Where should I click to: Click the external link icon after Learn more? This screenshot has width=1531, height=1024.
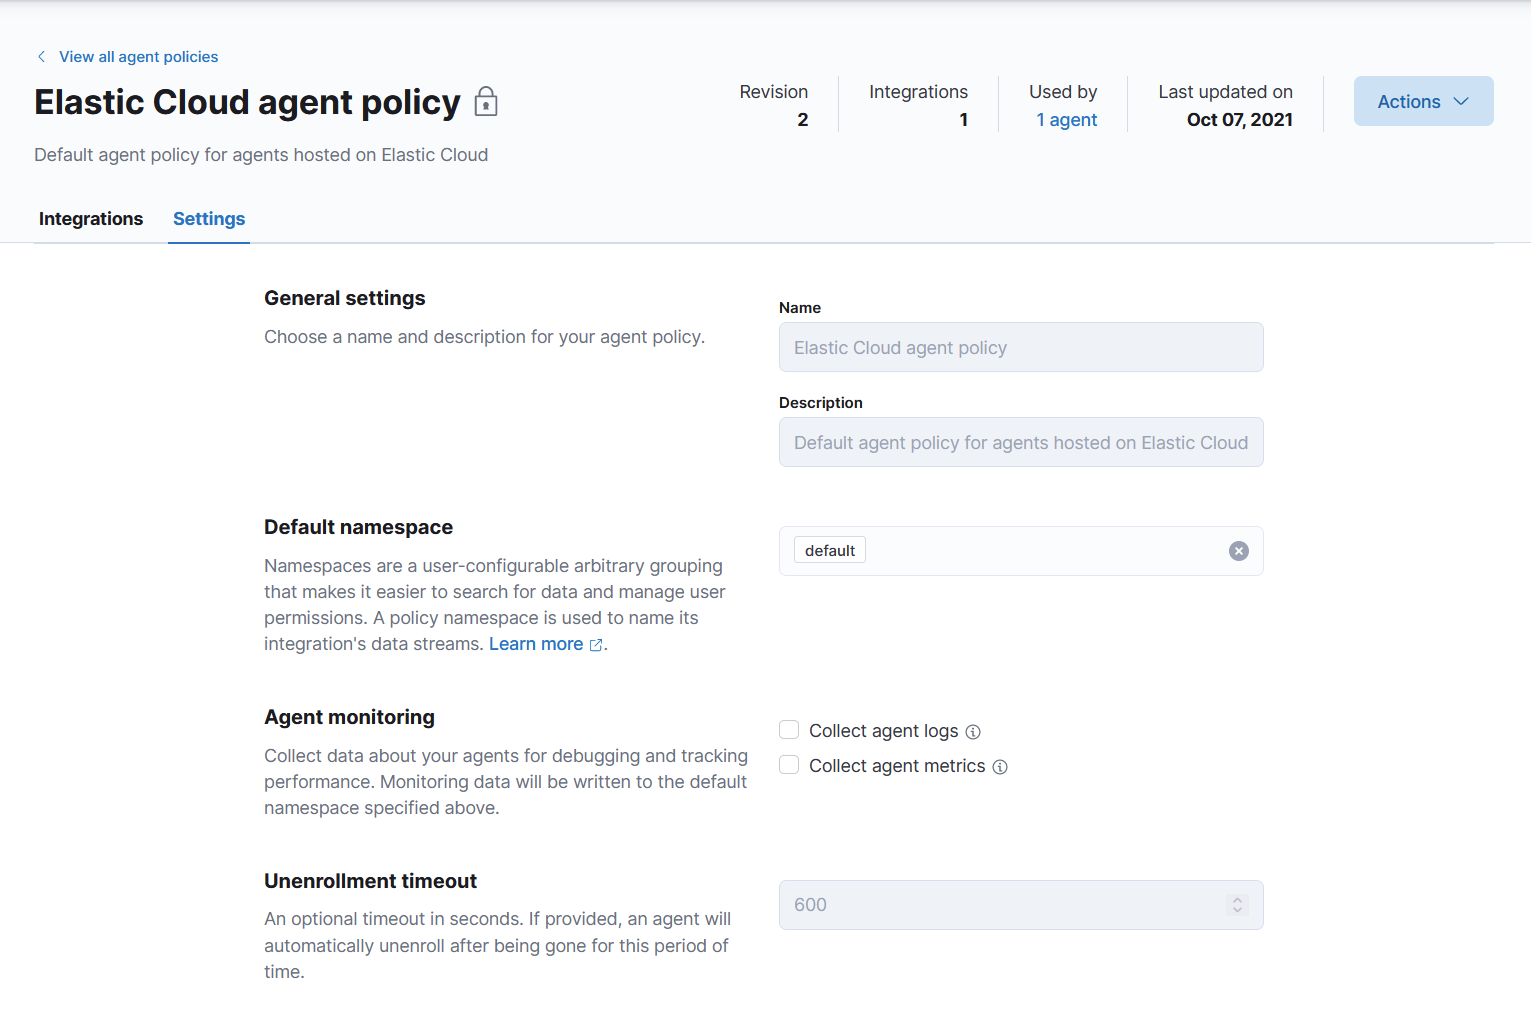point(597,645)
